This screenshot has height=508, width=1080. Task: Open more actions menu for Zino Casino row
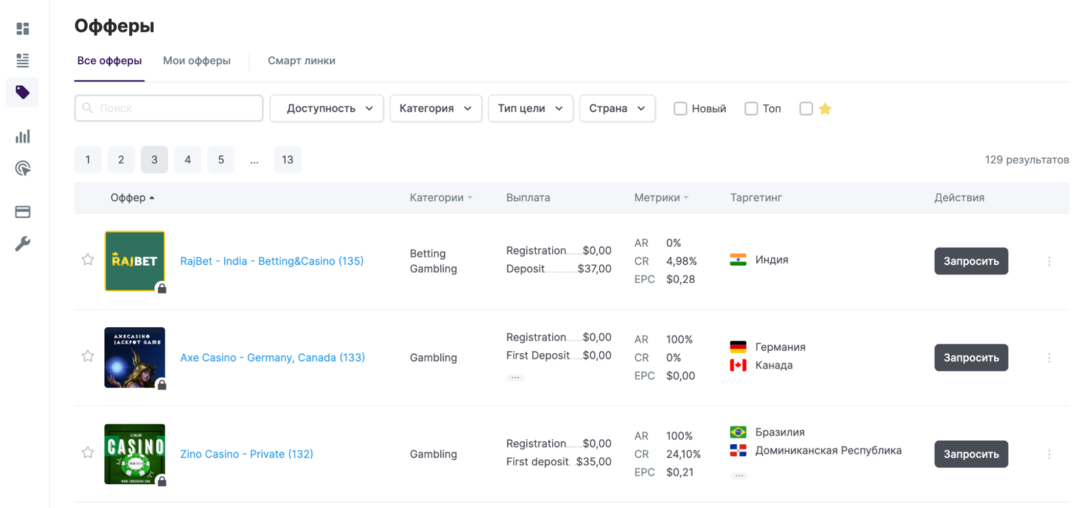1049,454
